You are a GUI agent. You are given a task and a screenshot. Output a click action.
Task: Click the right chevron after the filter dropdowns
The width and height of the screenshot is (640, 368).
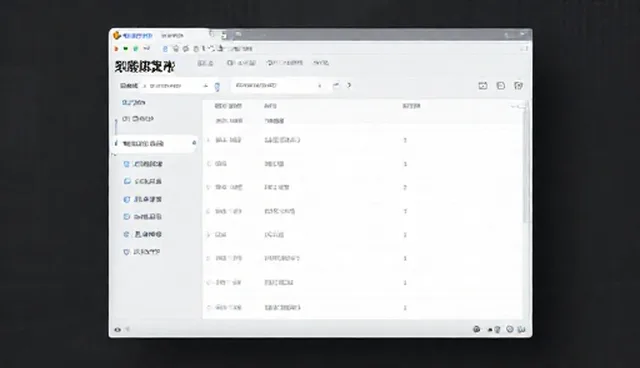[x=349, y=85]
